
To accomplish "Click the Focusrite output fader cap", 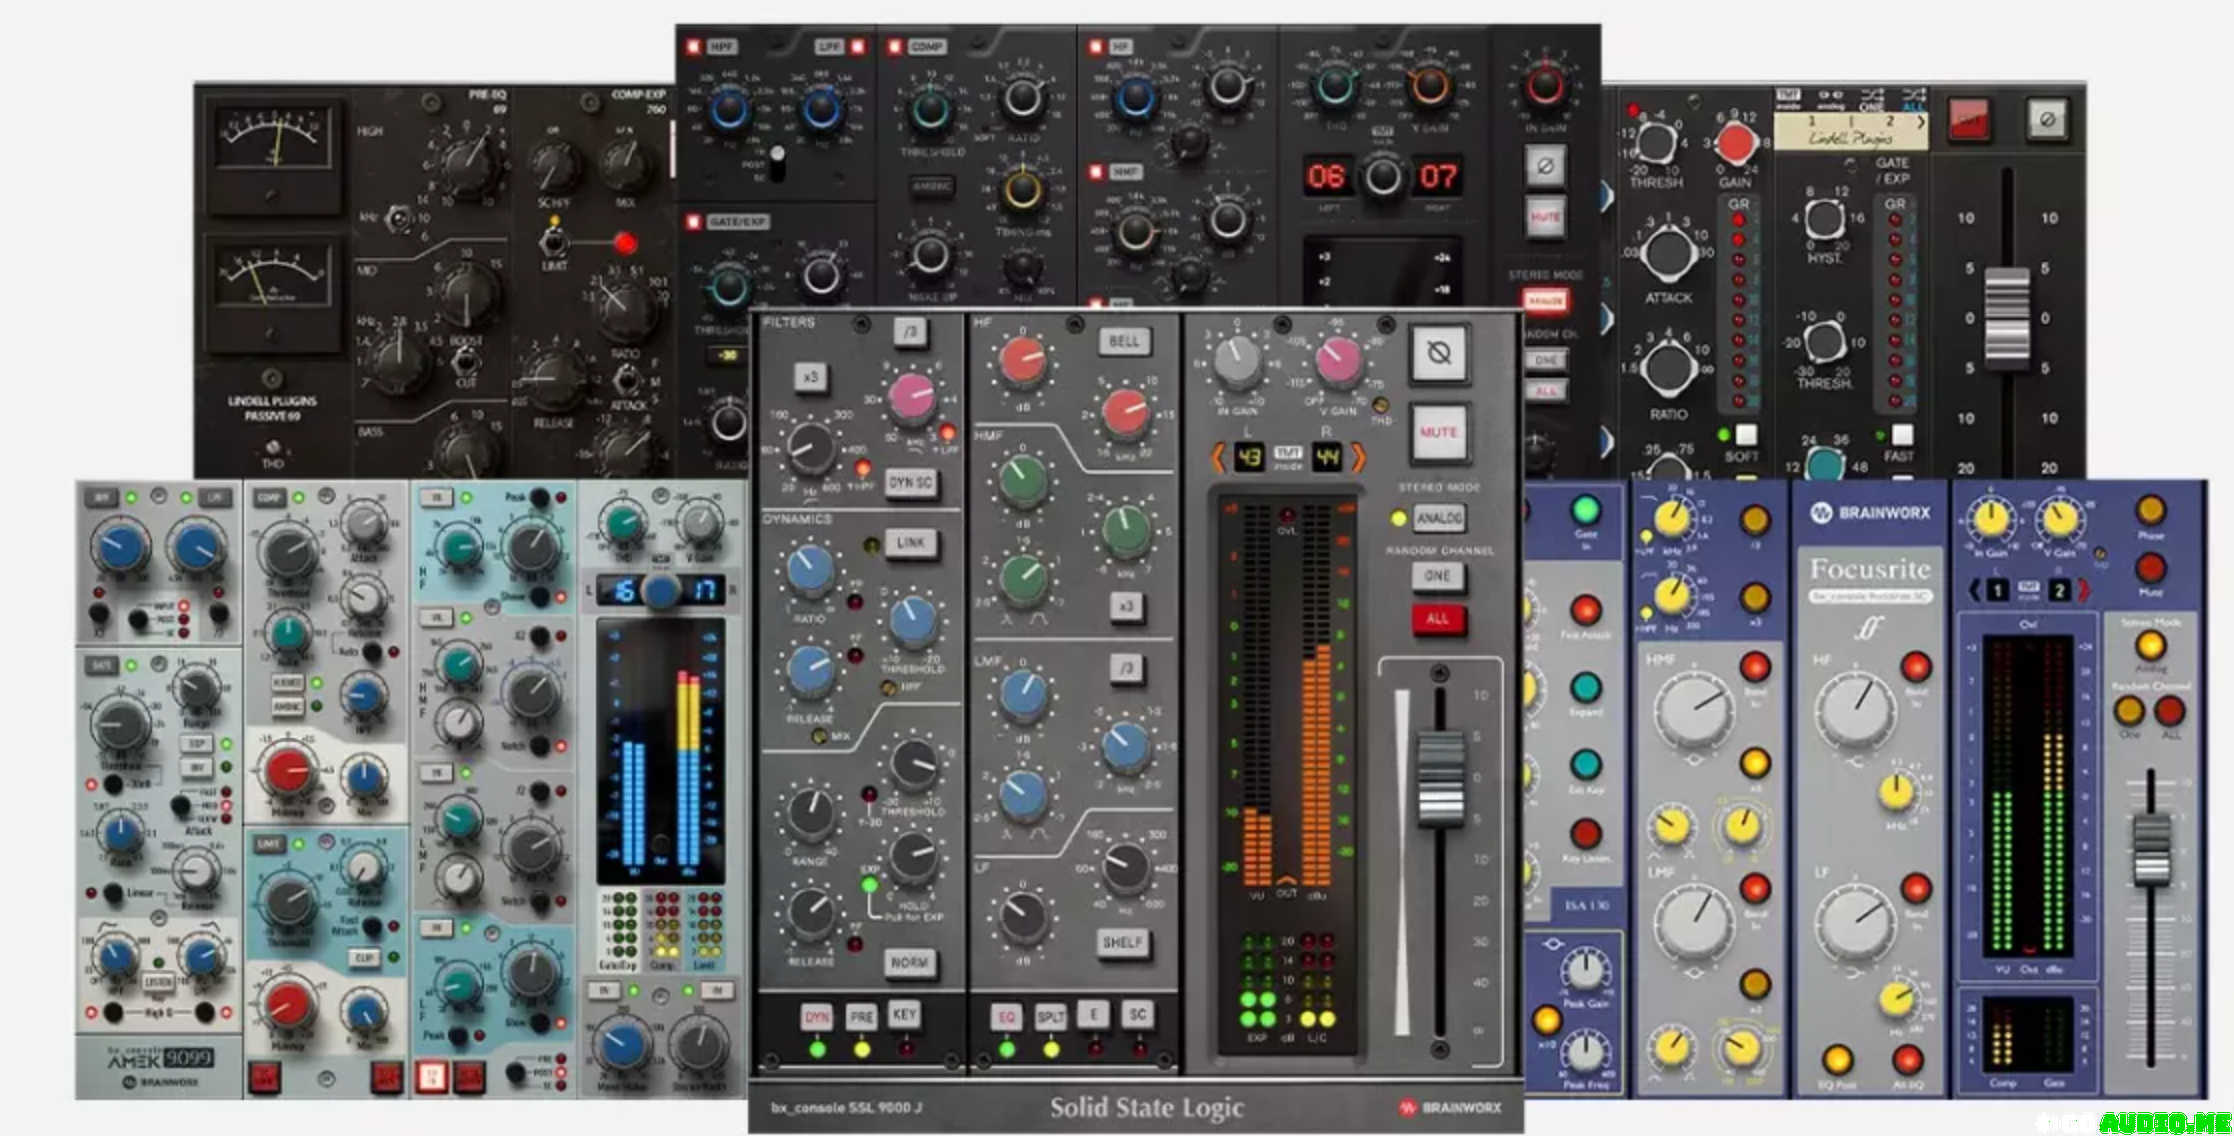I will pos(2150,850).
